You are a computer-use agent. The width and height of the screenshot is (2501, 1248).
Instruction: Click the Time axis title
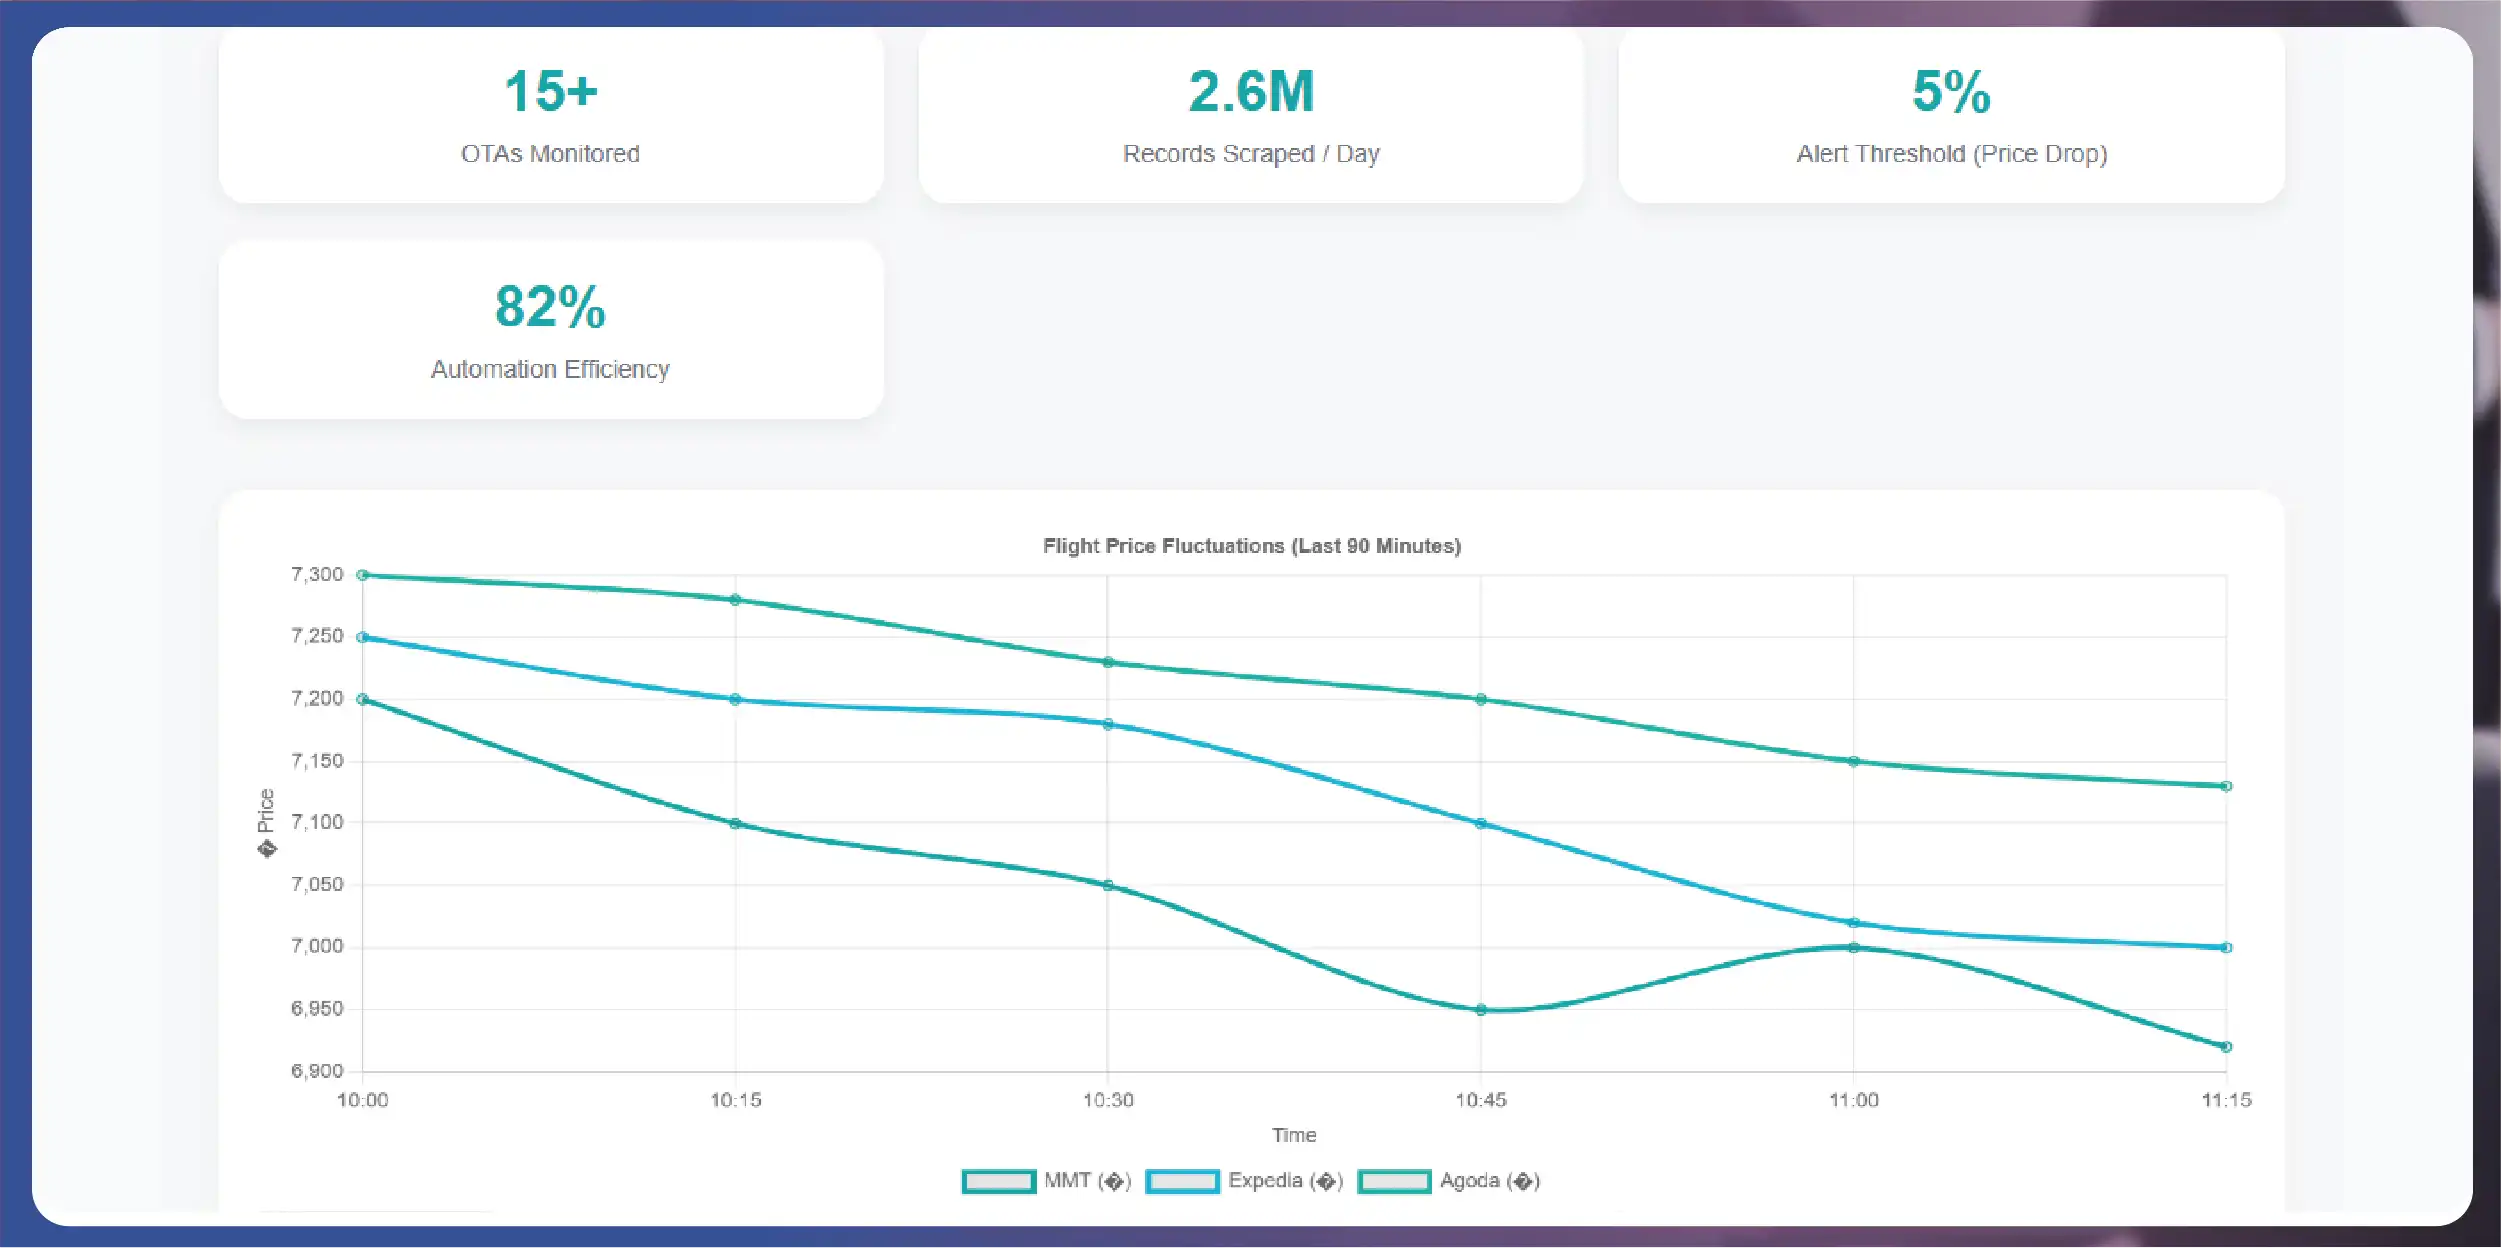click(x=1294, y=1135)
